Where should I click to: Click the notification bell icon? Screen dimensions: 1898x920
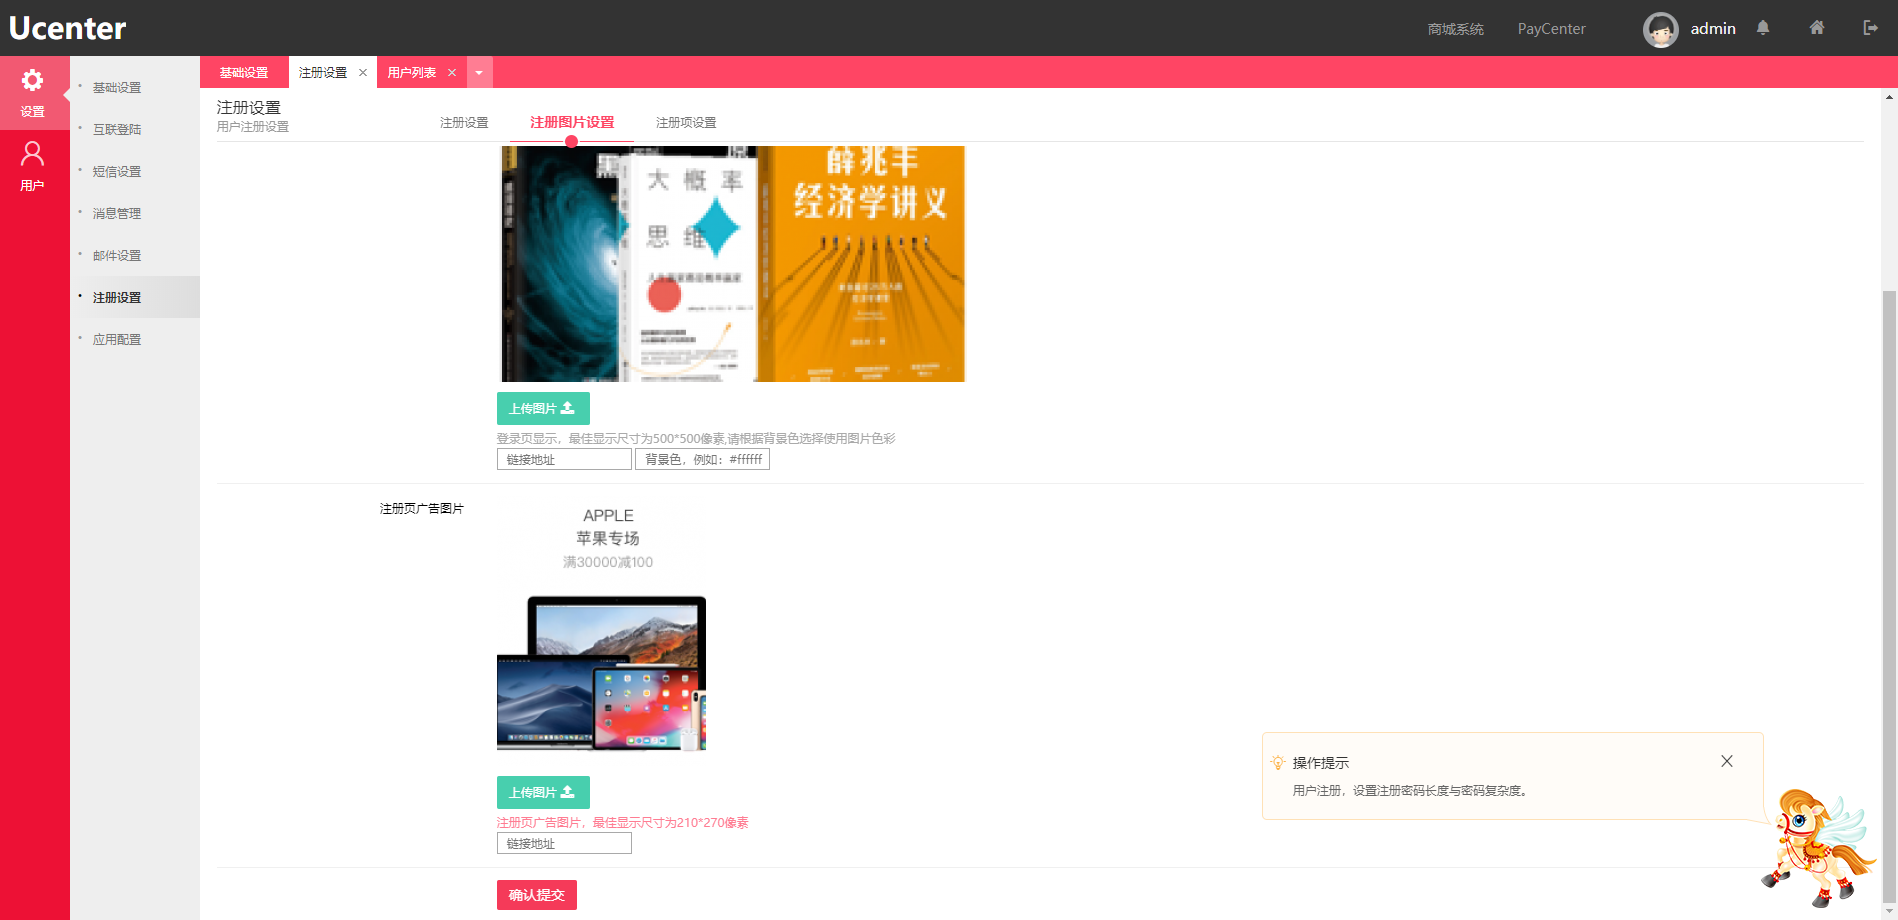pyautogui.click(x=1763, y=28)
